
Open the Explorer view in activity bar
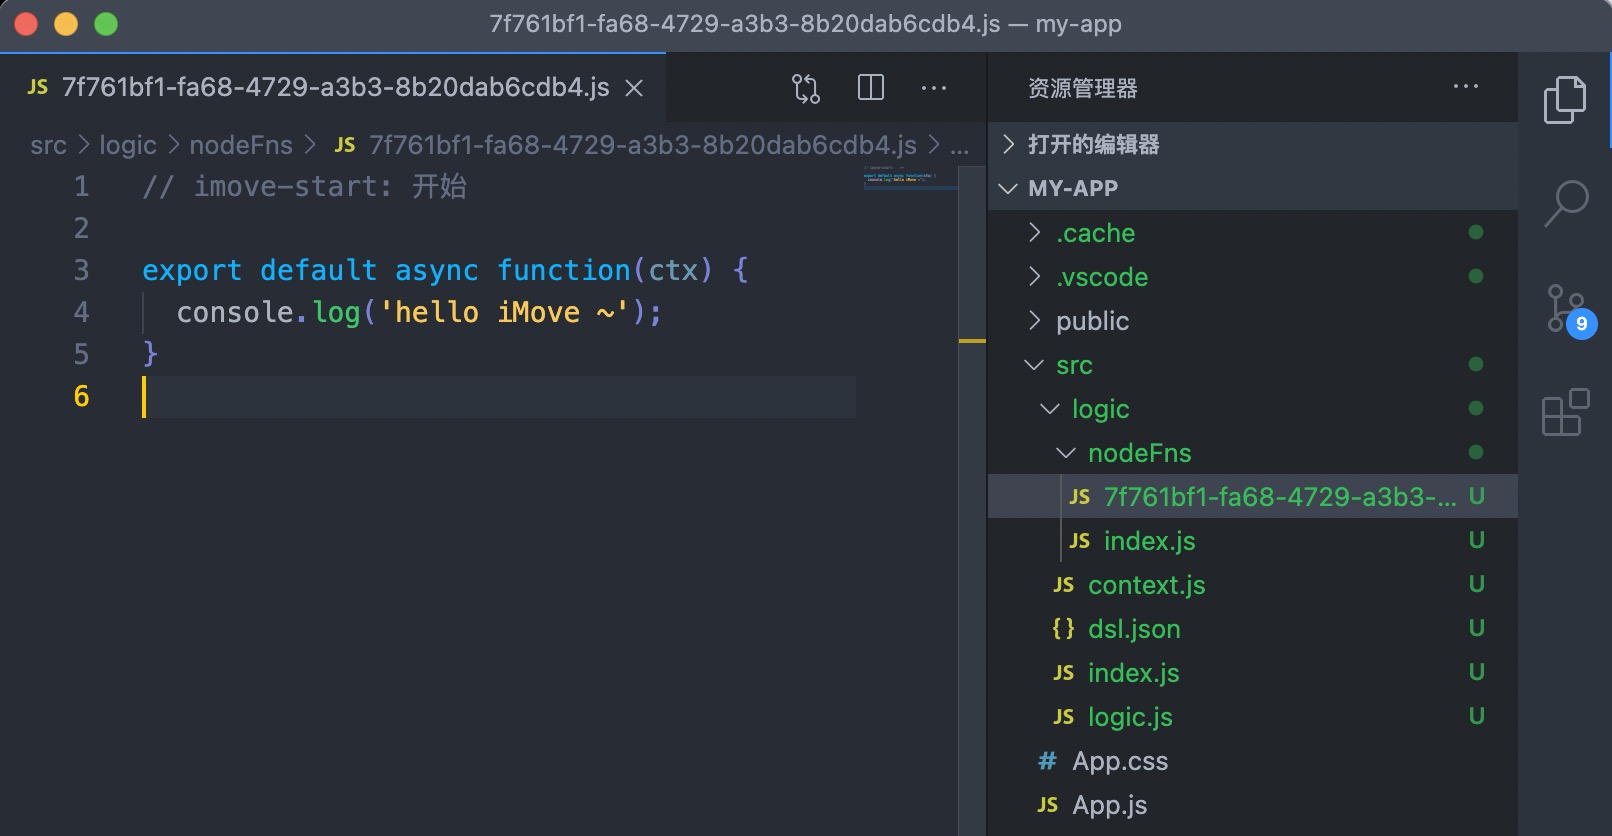1565,100
